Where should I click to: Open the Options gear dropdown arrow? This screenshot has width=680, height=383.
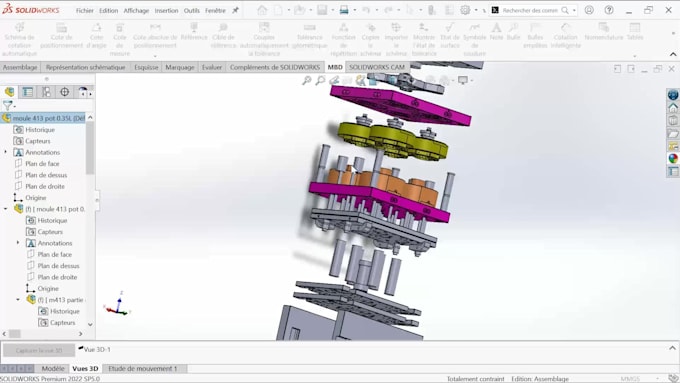point(476,10)
